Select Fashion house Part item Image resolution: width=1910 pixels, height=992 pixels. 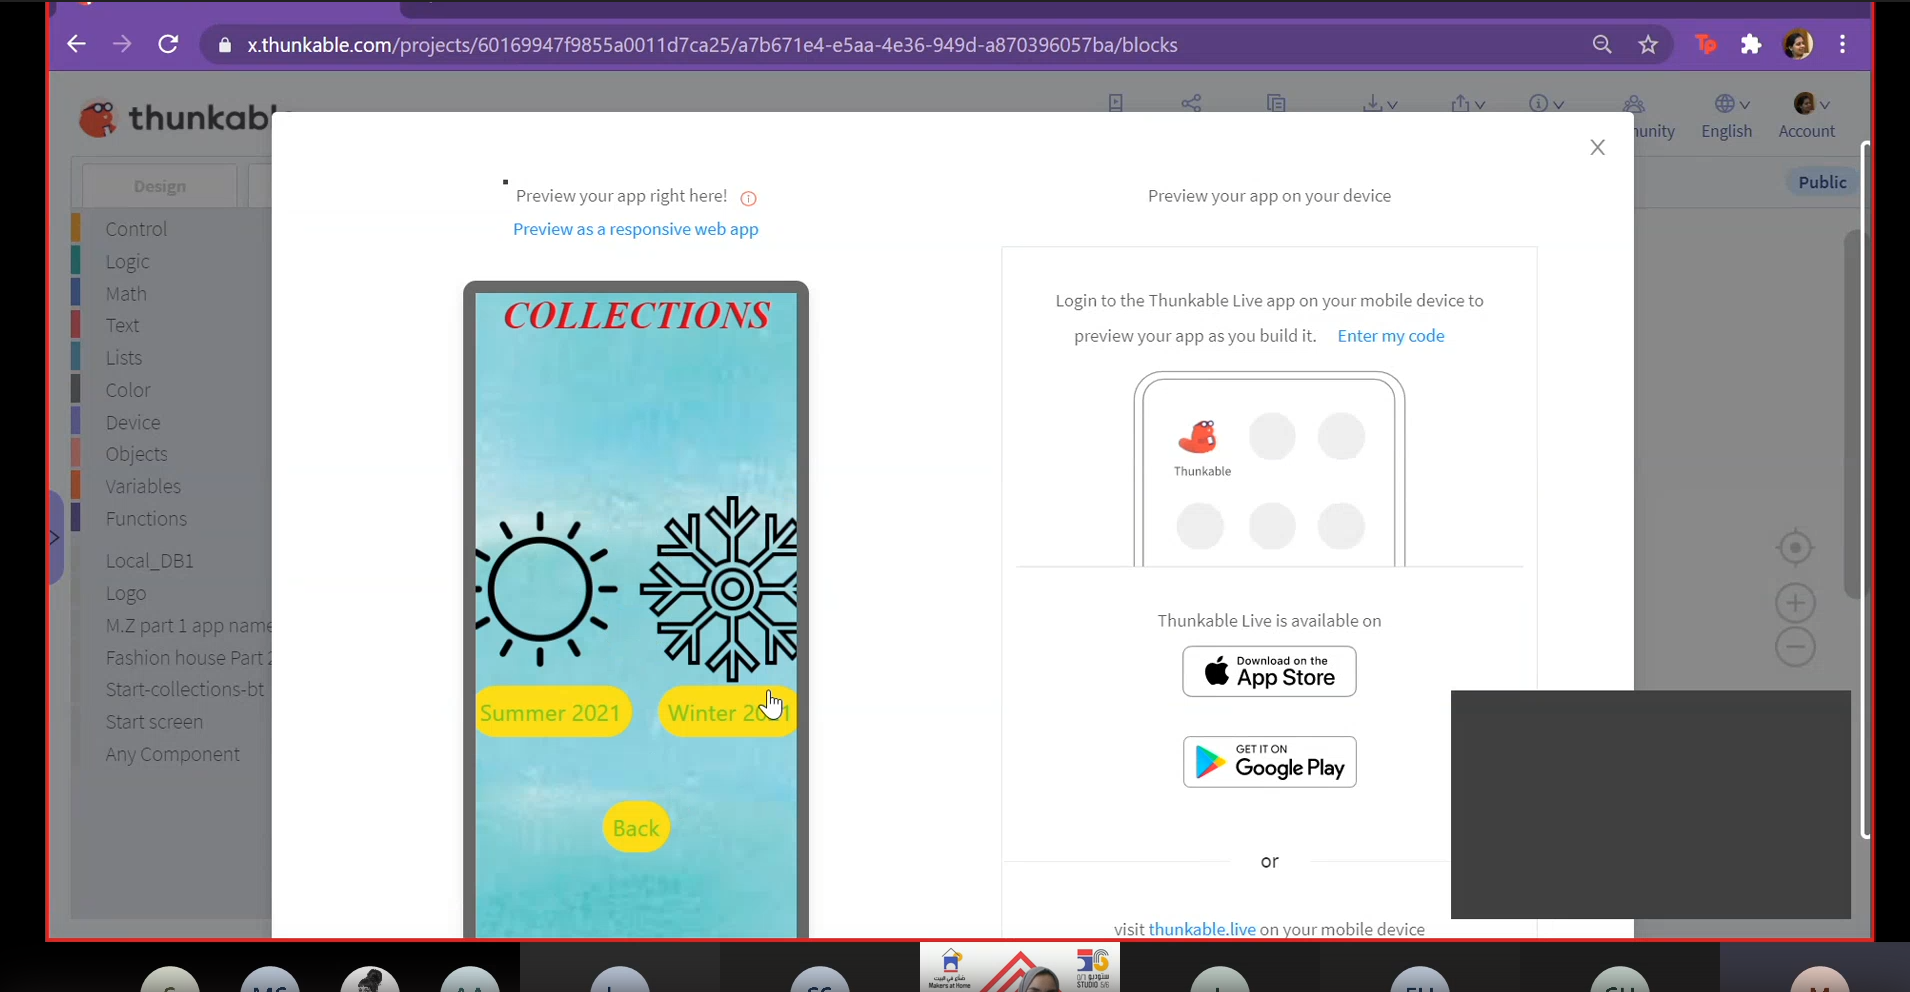188,658
